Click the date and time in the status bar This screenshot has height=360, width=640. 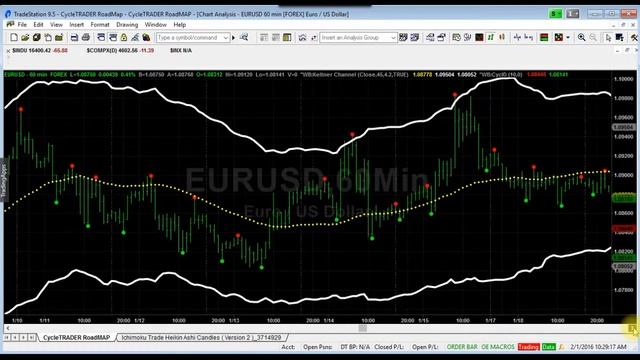pos(598,347)
